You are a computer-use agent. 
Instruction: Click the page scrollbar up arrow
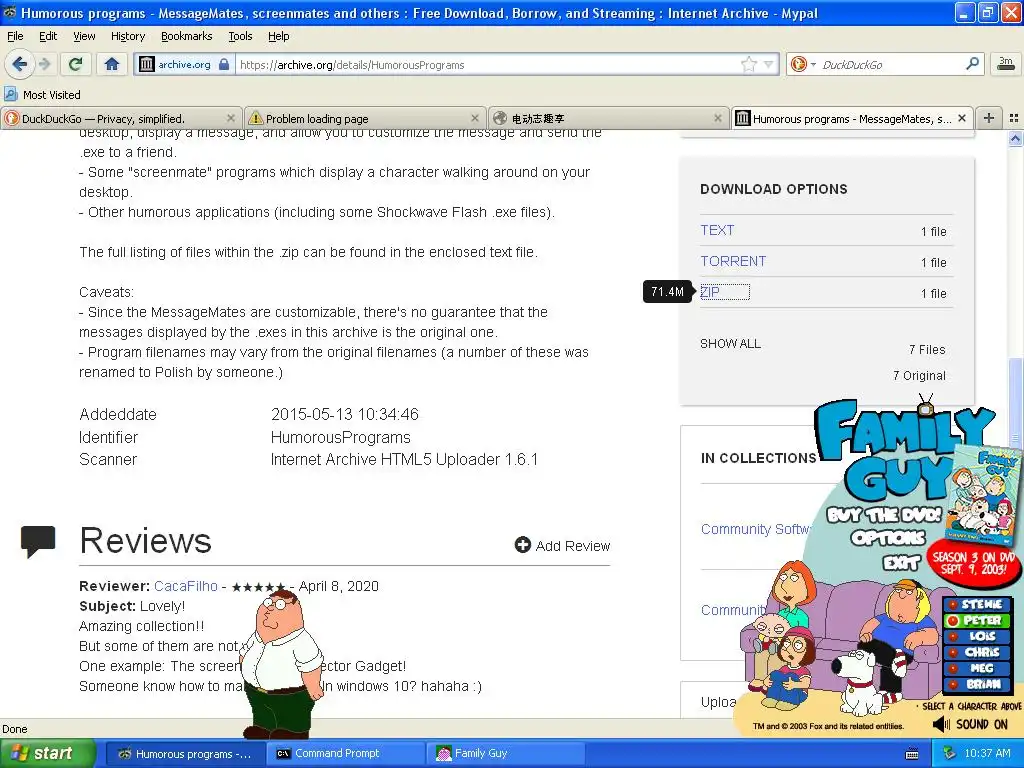[x=1015, y=138]
